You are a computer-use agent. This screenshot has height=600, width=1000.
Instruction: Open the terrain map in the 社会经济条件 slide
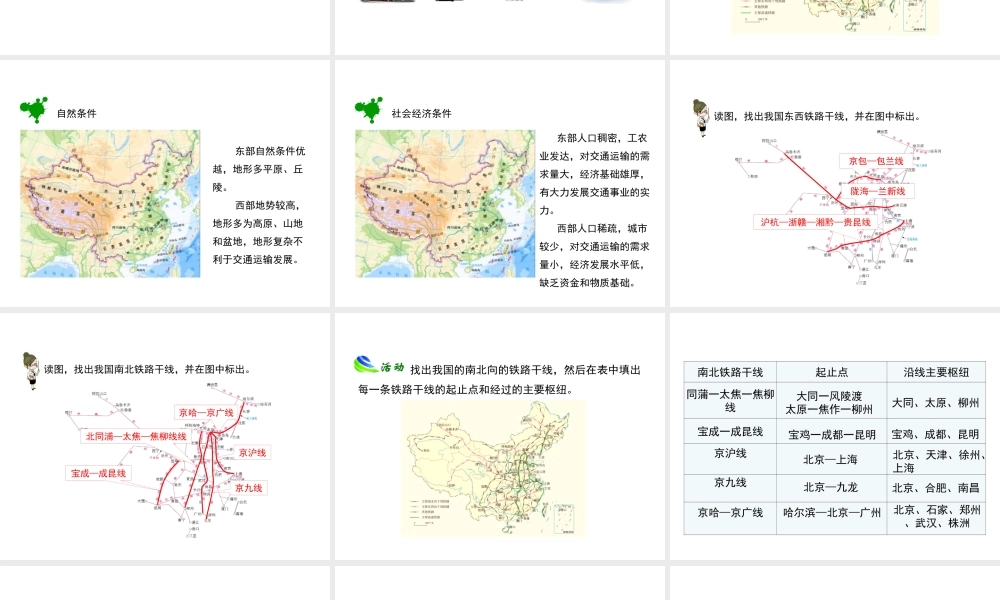tap(445, 203)
